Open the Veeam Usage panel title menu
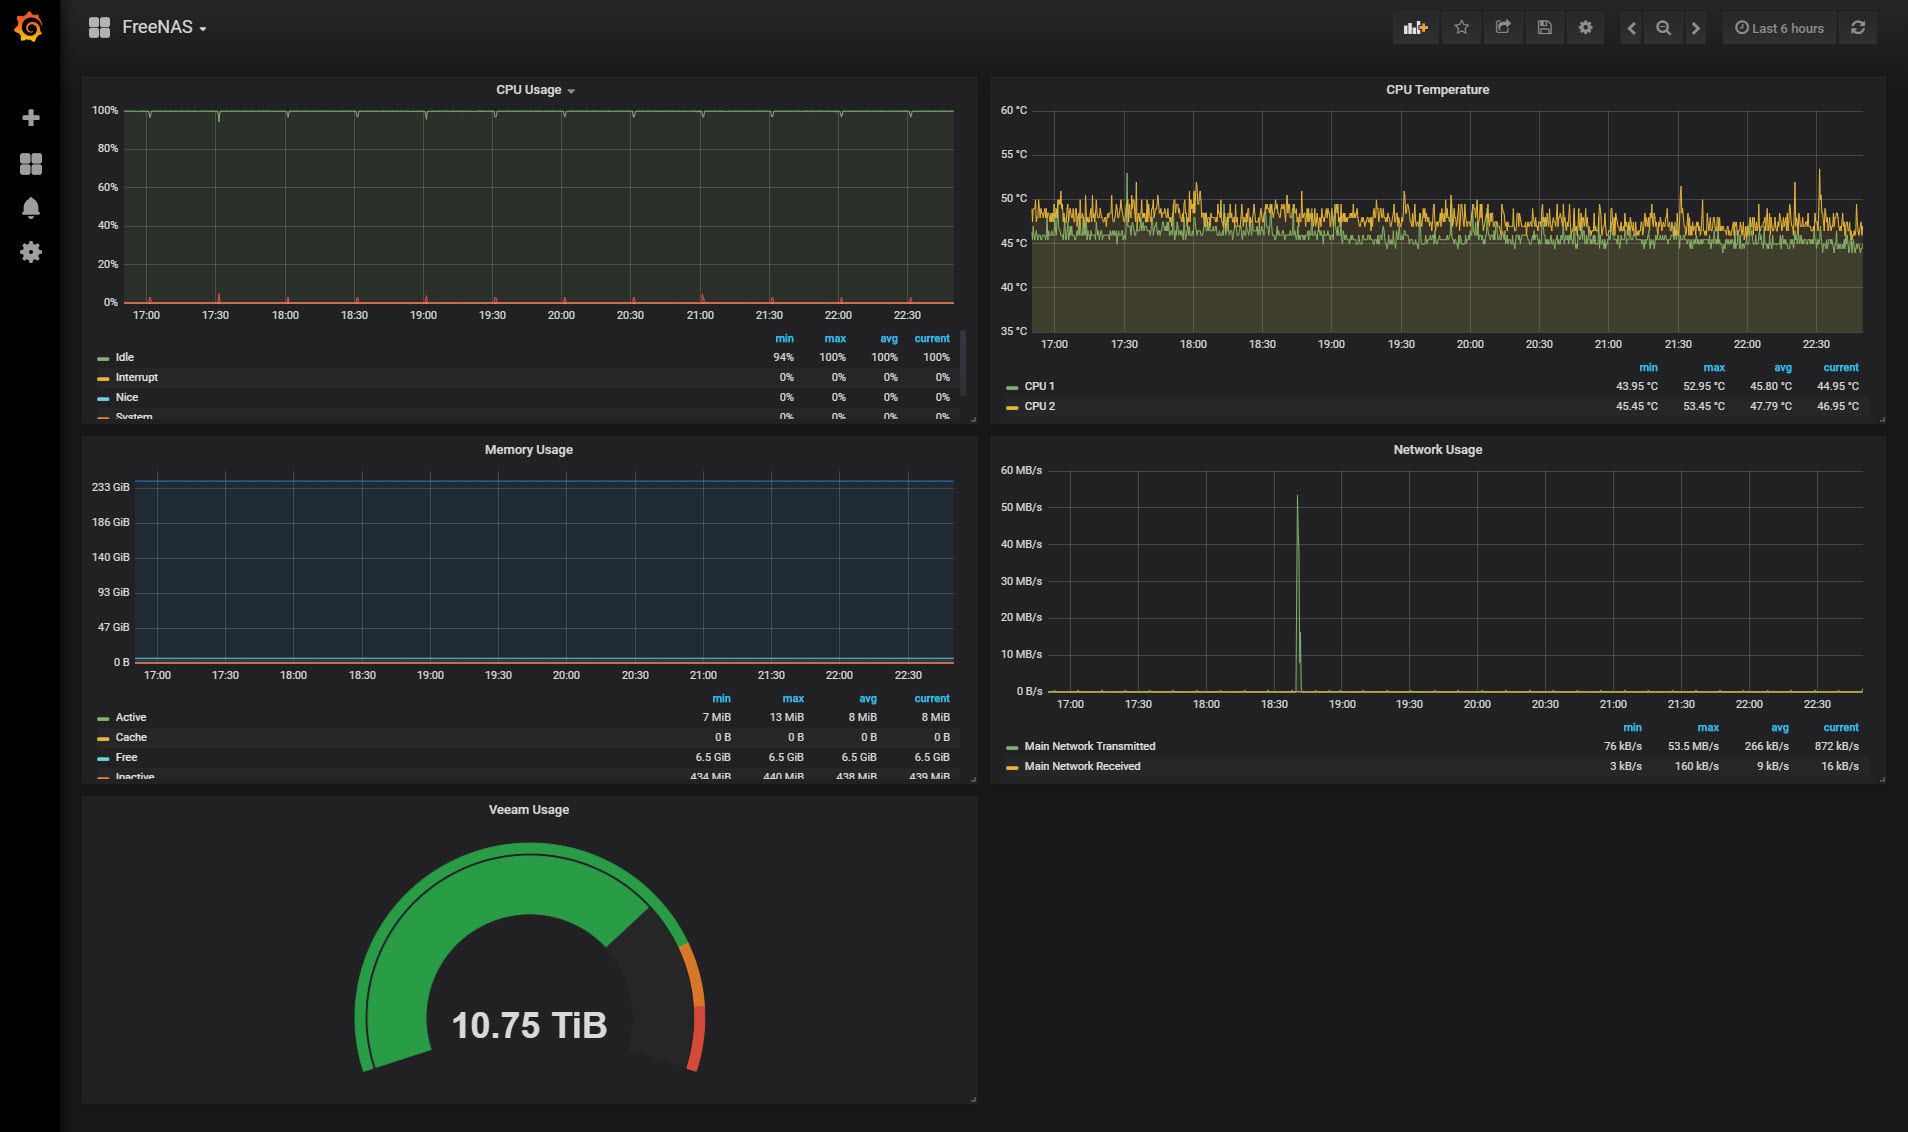Image resolution: width=1908 pixels, height=1132 pixels. click(528, 810)
